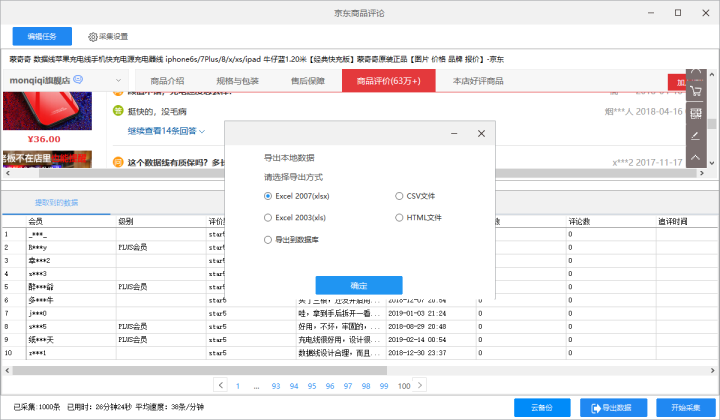
Task: Open the 采集设置 gear settings
Action: [x=108, y=37]
